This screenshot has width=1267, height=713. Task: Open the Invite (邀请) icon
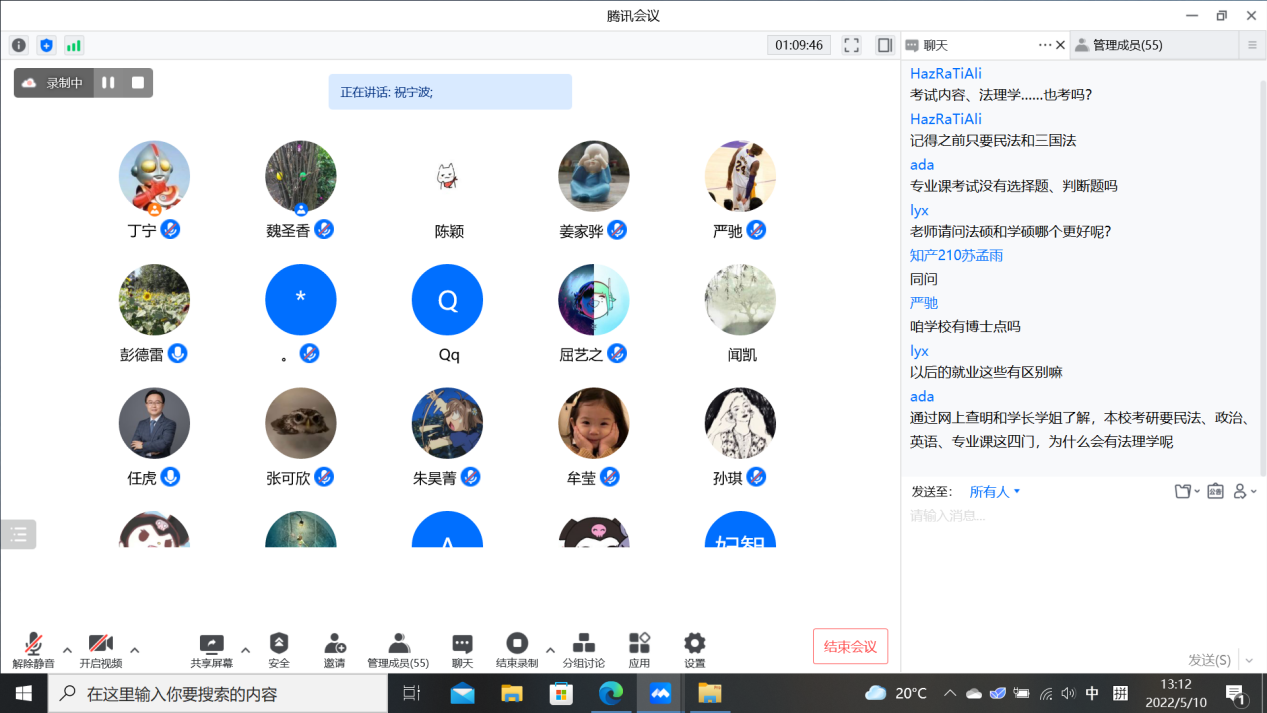334,650
